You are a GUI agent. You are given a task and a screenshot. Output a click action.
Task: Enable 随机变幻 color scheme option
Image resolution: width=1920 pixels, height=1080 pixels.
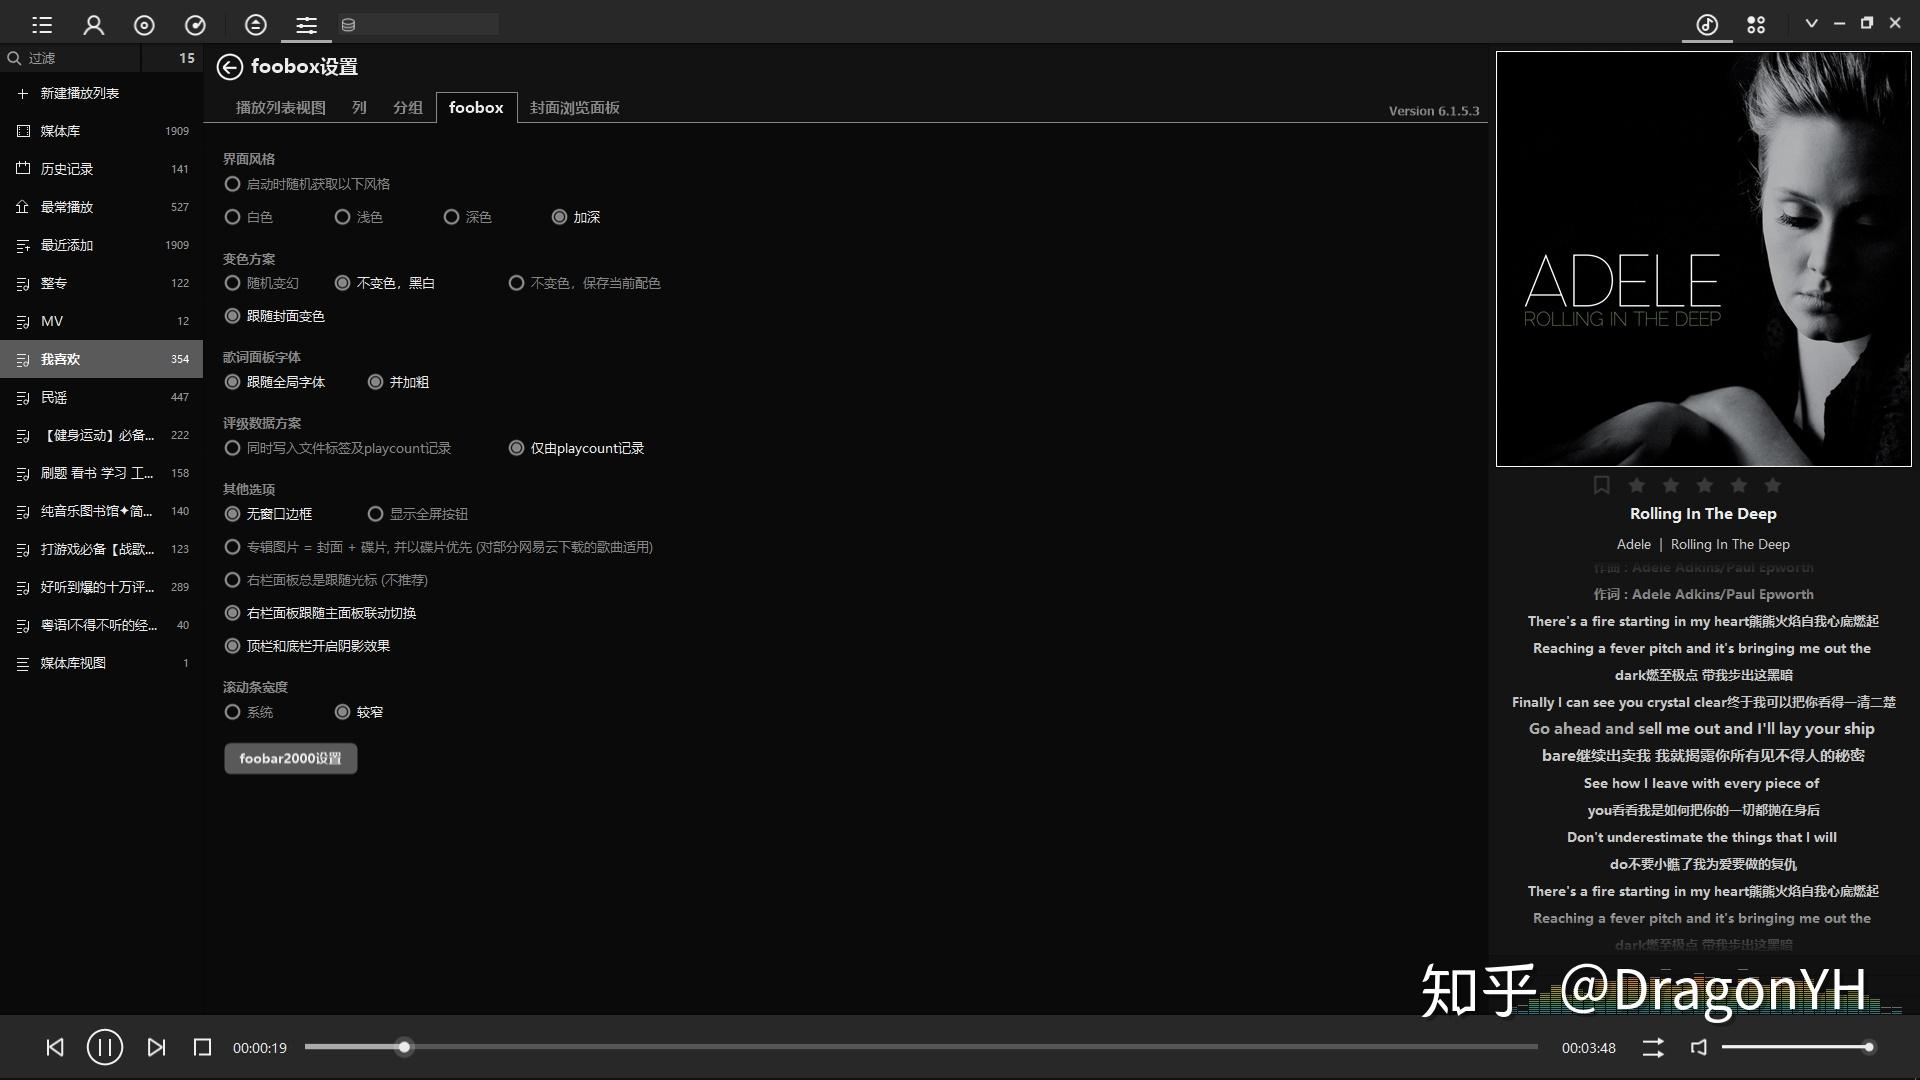pyautogui.click(x=232, y=283)
